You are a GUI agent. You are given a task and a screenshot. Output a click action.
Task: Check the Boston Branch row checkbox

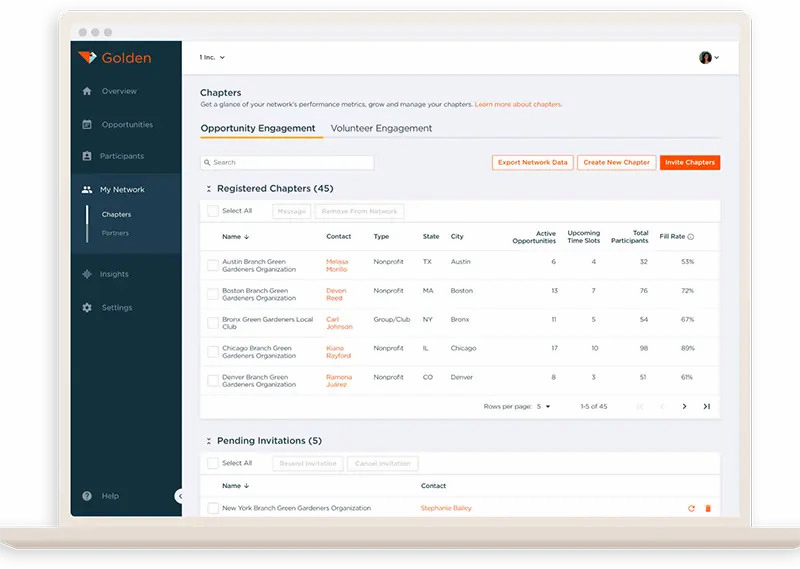[213, 294]
